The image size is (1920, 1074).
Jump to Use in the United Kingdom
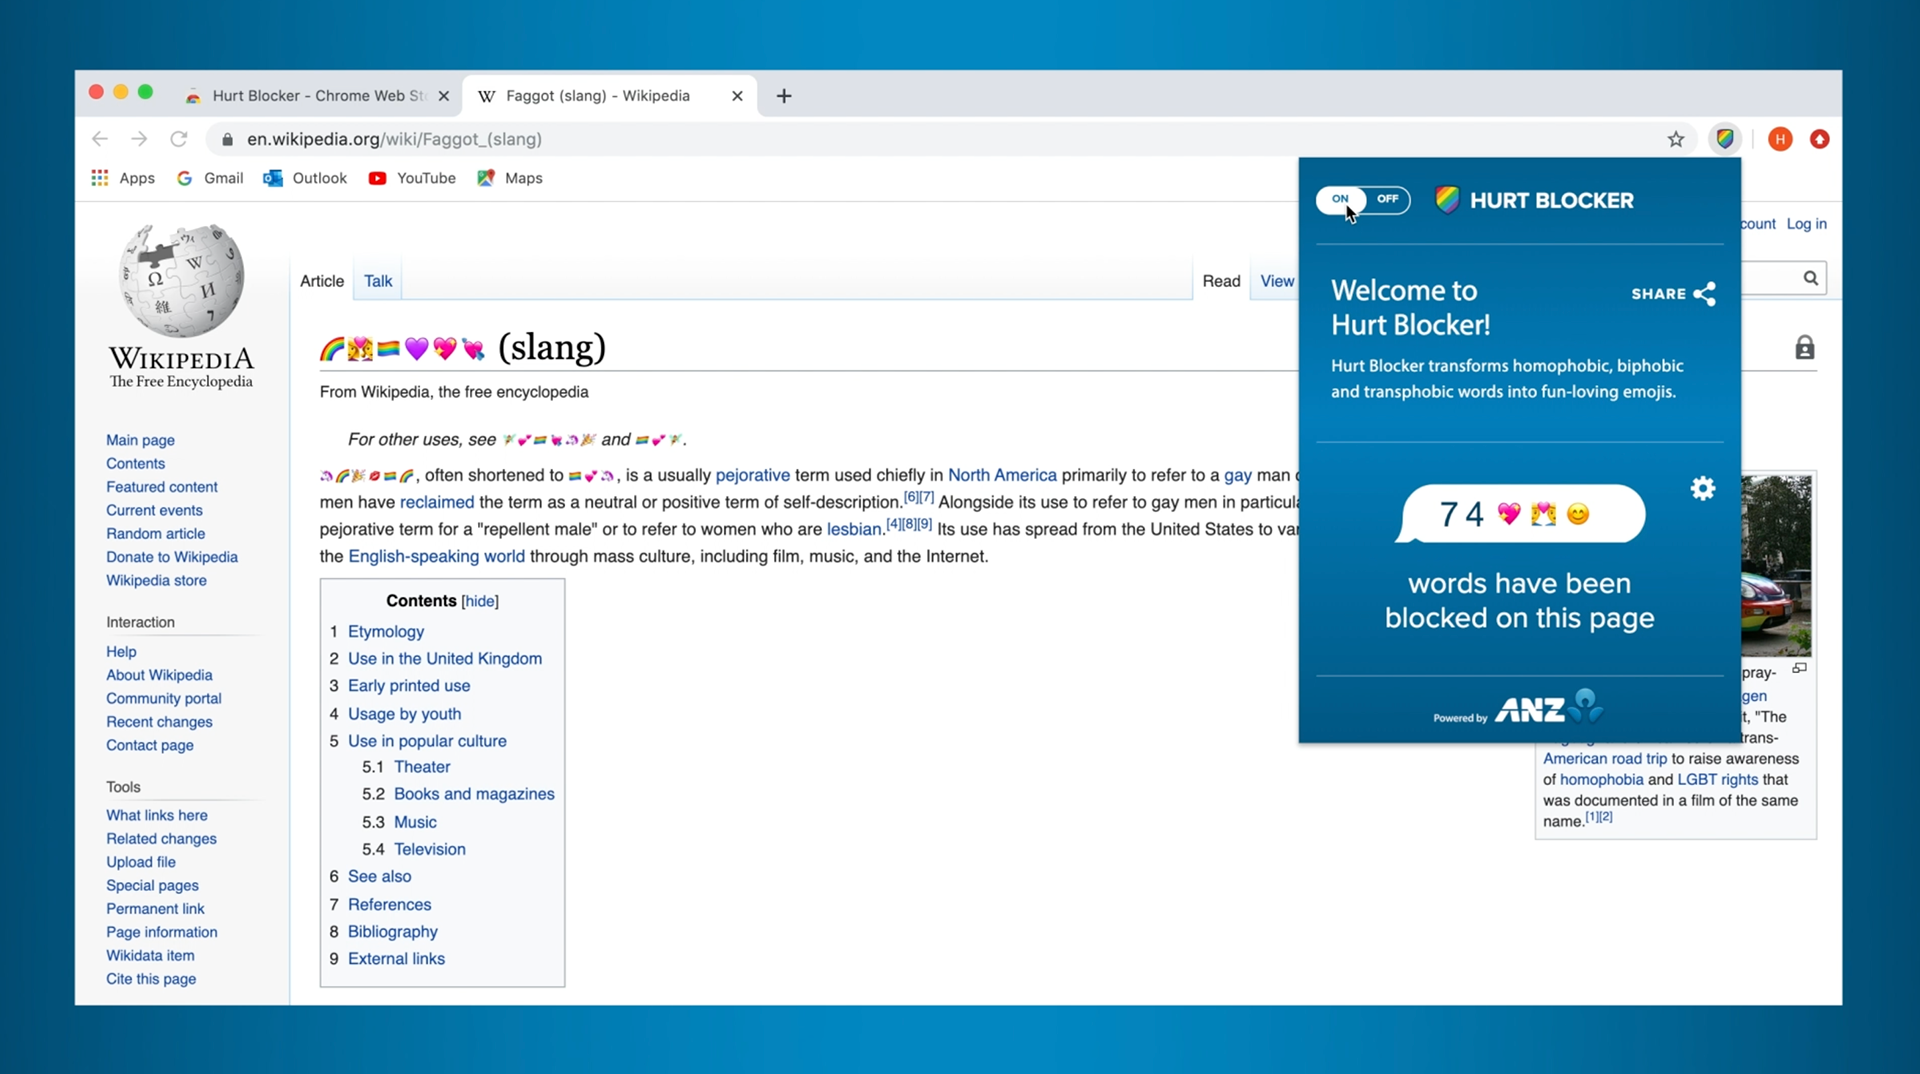(445, 659)
